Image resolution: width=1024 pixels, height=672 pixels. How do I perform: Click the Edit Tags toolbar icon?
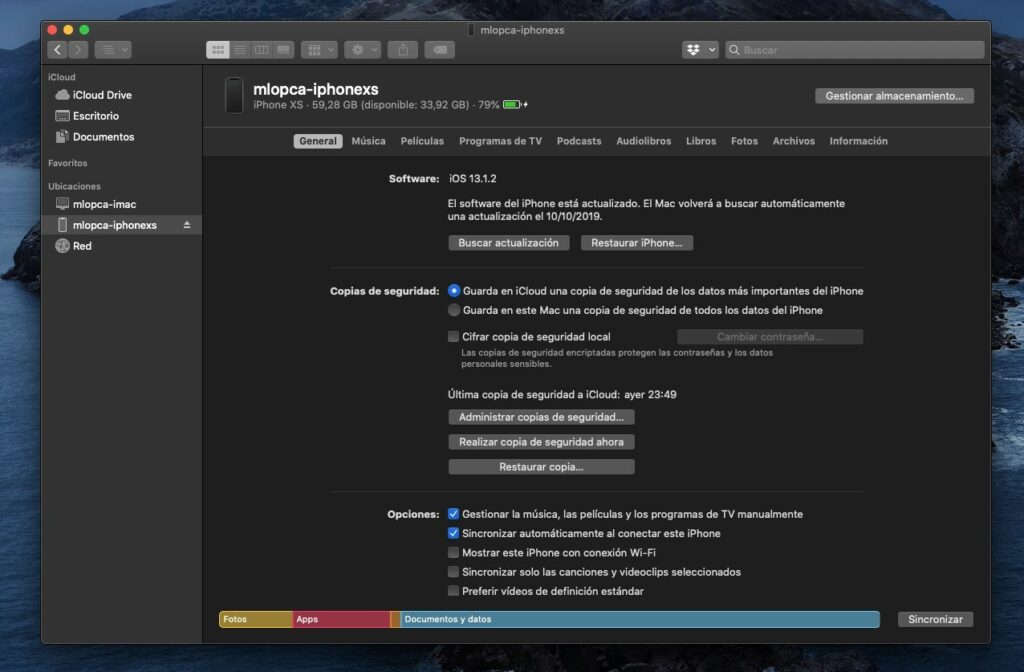(x=440, y=50)
